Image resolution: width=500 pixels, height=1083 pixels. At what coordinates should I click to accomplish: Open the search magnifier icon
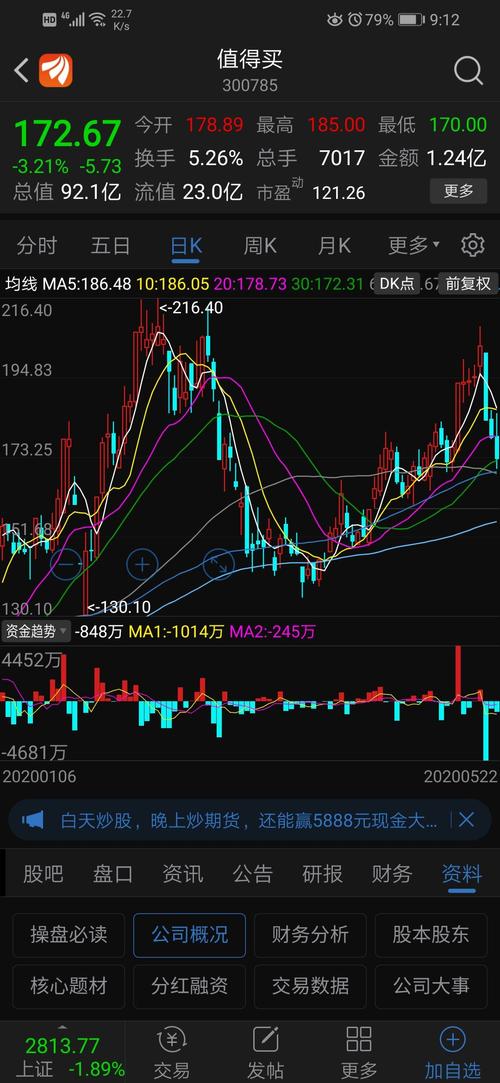point(468,70)
